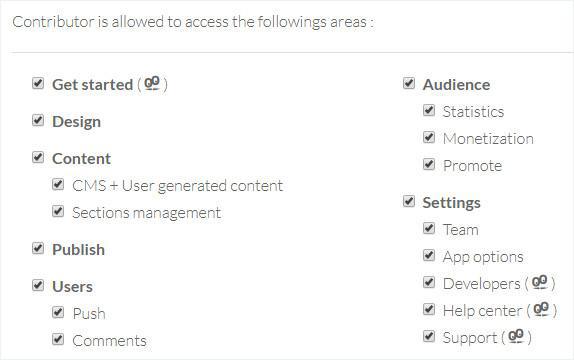This screenshot has width=574, height=360.
Task: Uncheck CMS + User generated content
Action: click(58, 184)
